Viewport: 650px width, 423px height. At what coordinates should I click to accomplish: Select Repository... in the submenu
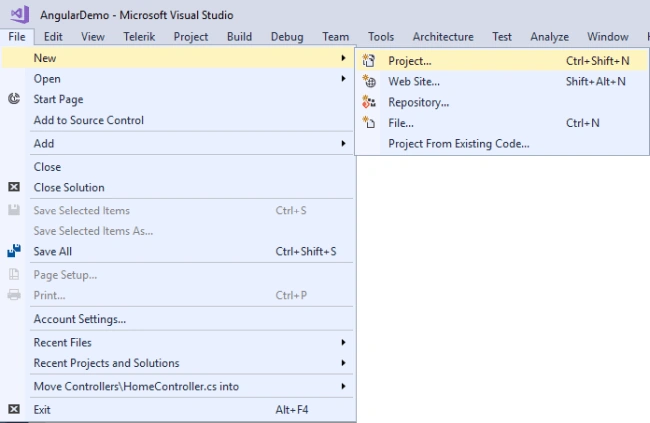[x=502, y=102]
